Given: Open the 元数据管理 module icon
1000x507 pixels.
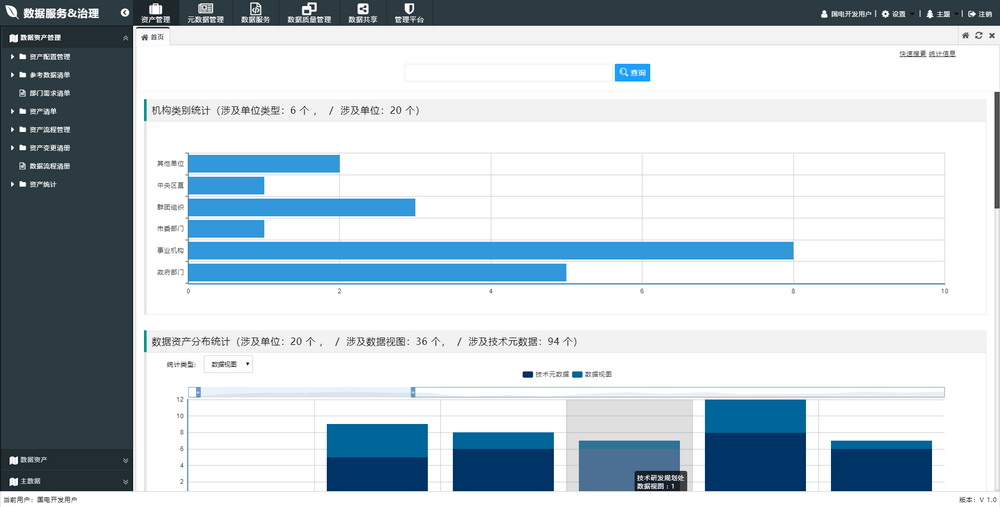Looking at the screenshot, I should pyautogui.click(x=205, y=9).
